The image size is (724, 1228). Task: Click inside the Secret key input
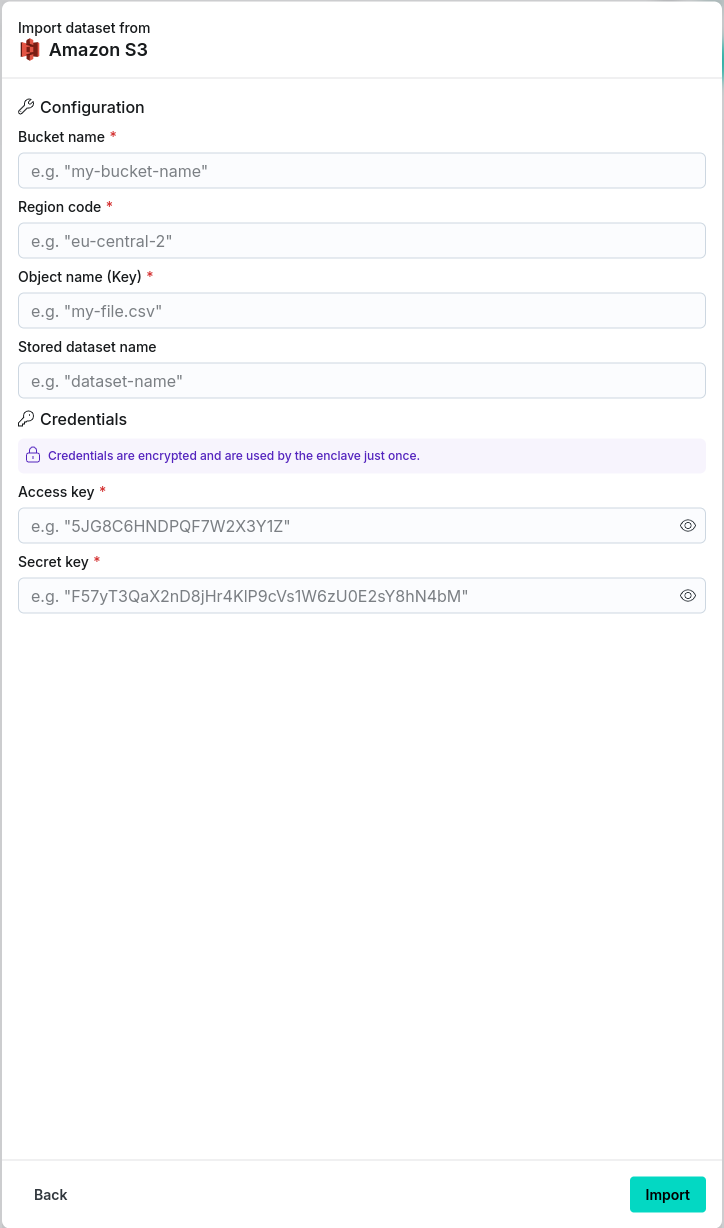(346, 595)
